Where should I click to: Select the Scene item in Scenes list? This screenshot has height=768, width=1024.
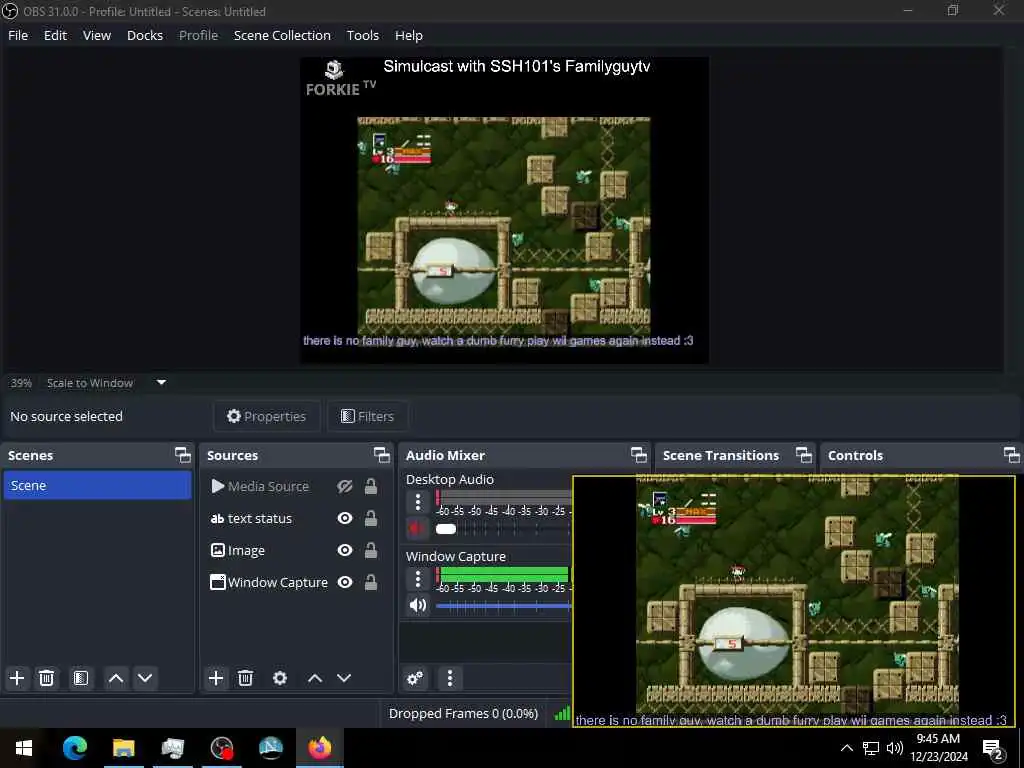click(97, 486)
